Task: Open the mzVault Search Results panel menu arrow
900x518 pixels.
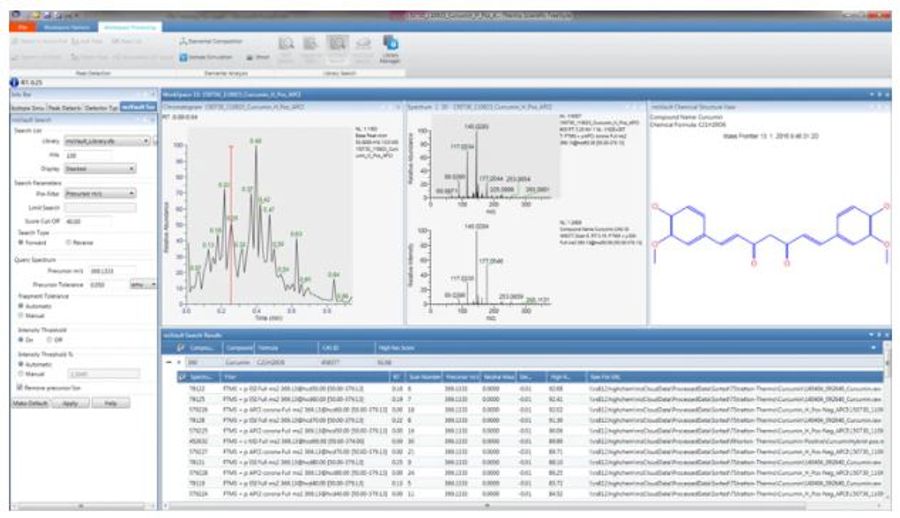Action: (x=871, y=335)
